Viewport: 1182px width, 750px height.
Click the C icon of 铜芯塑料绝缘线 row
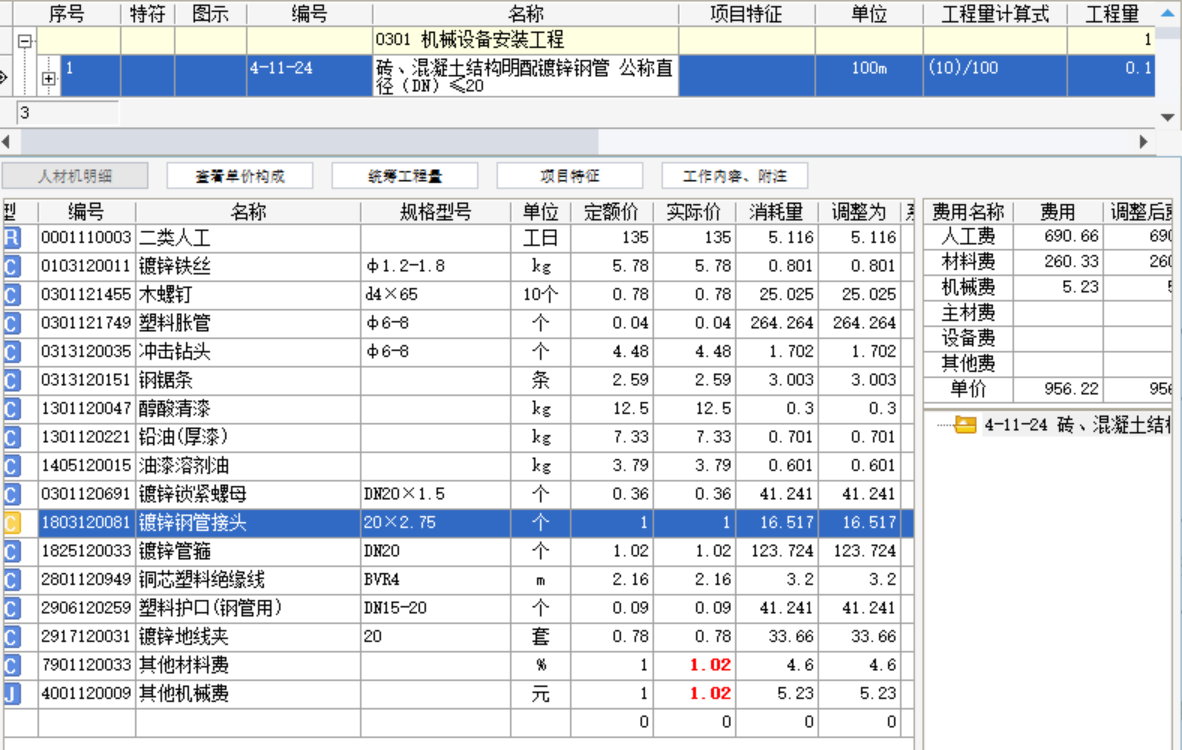12,580
